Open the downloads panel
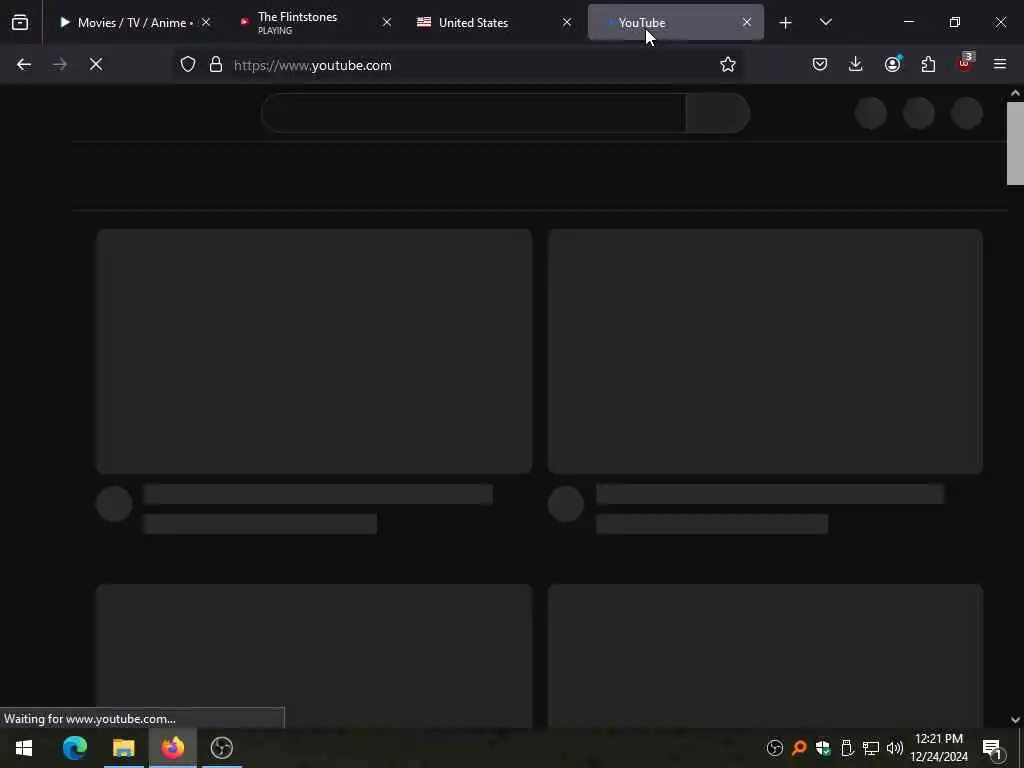The image size is (1024, 768). point(856,64)
